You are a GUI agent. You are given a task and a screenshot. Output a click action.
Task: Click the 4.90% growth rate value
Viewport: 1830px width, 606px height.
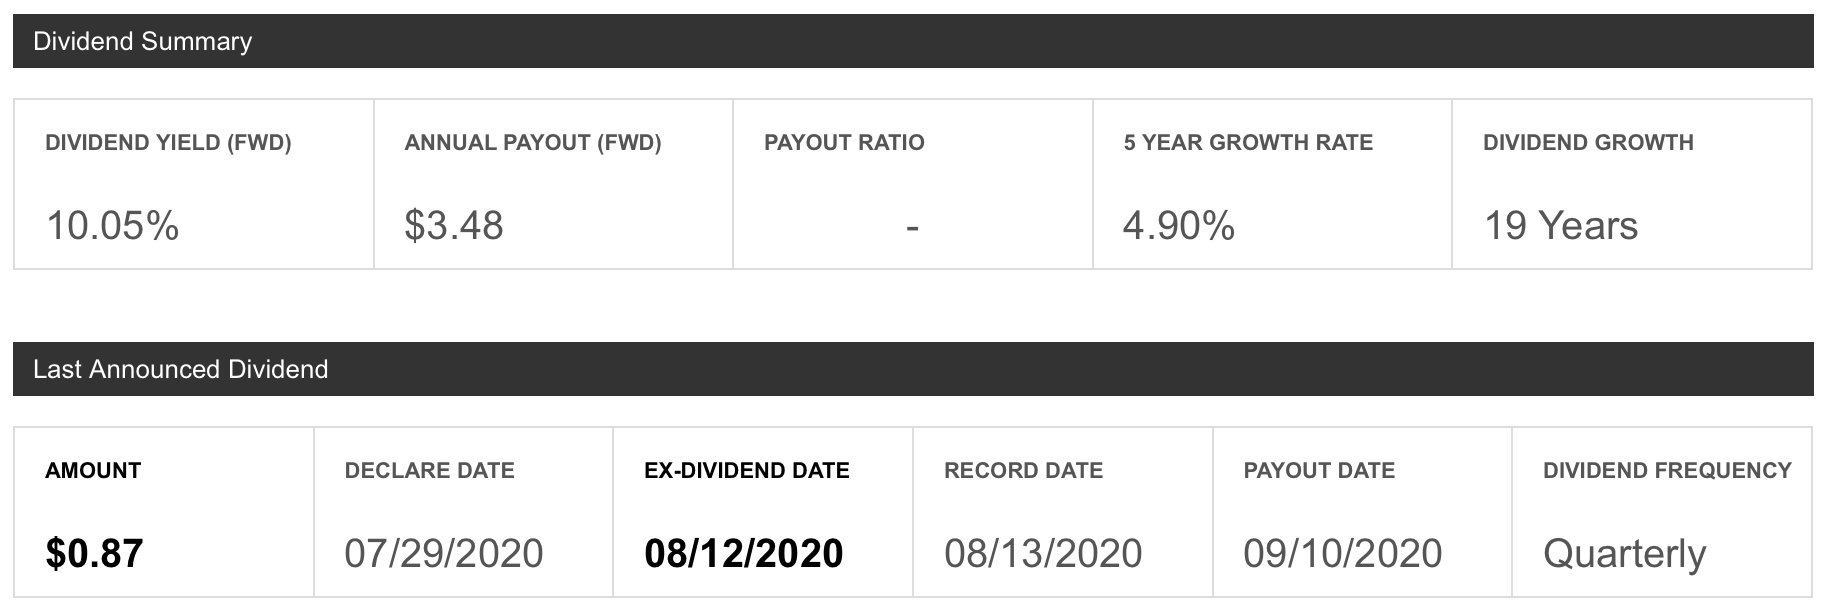click(x=1179, y=226)
